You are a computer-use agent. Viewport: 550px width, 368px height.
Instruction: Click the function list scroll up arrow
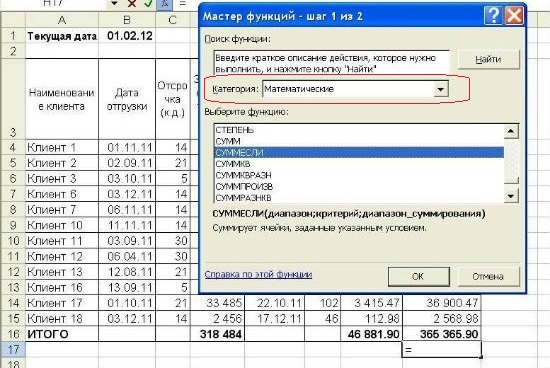coord(511,131)
